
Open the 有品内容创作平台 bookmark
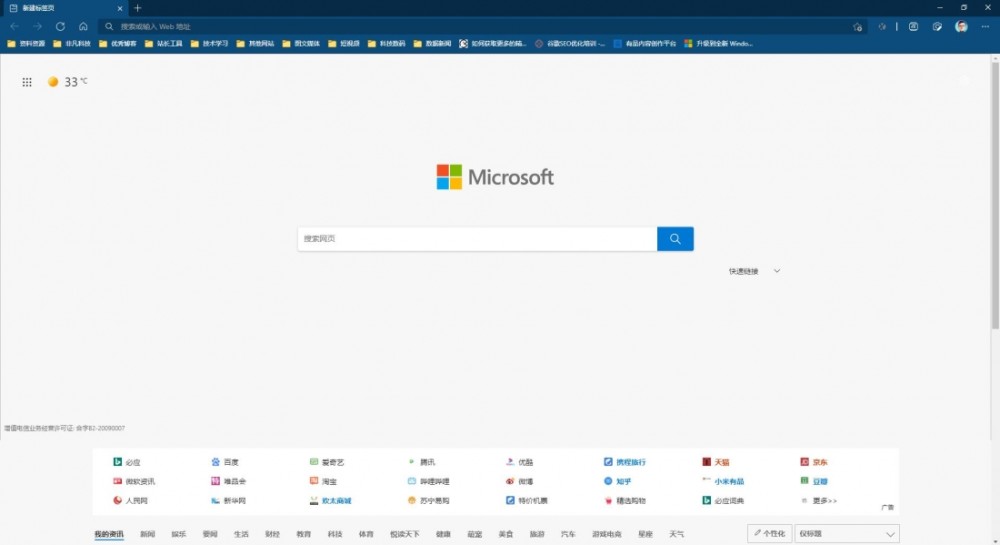[645, 44]
